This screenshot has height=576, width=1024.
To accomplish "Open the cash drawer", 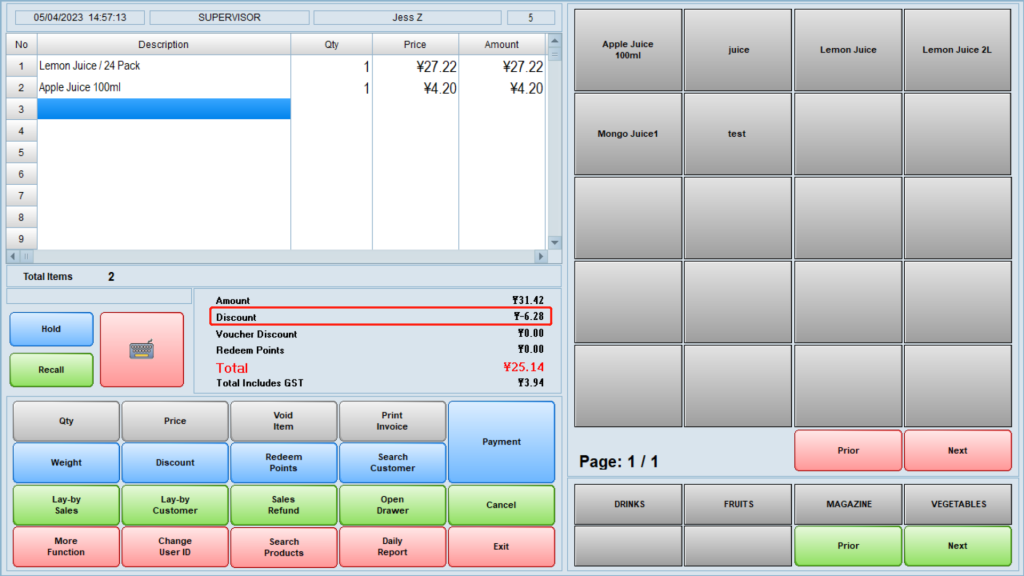I will (x=392, y=505).
